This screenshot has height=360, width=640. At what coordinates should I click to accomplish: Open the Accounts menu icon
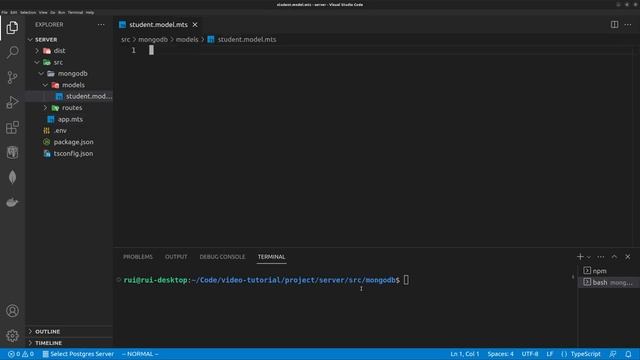[12, 311]
